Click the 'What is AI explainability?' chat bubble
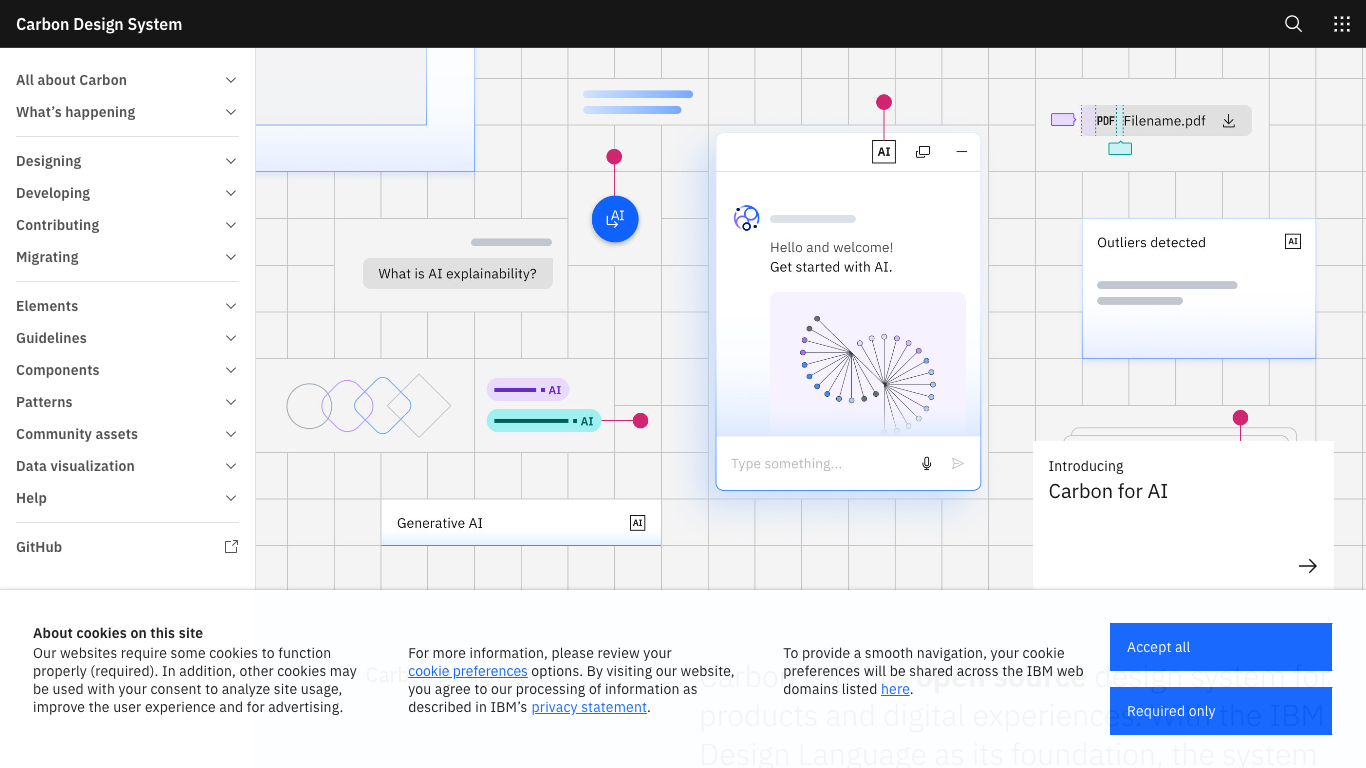 click(x=457, y=273)
